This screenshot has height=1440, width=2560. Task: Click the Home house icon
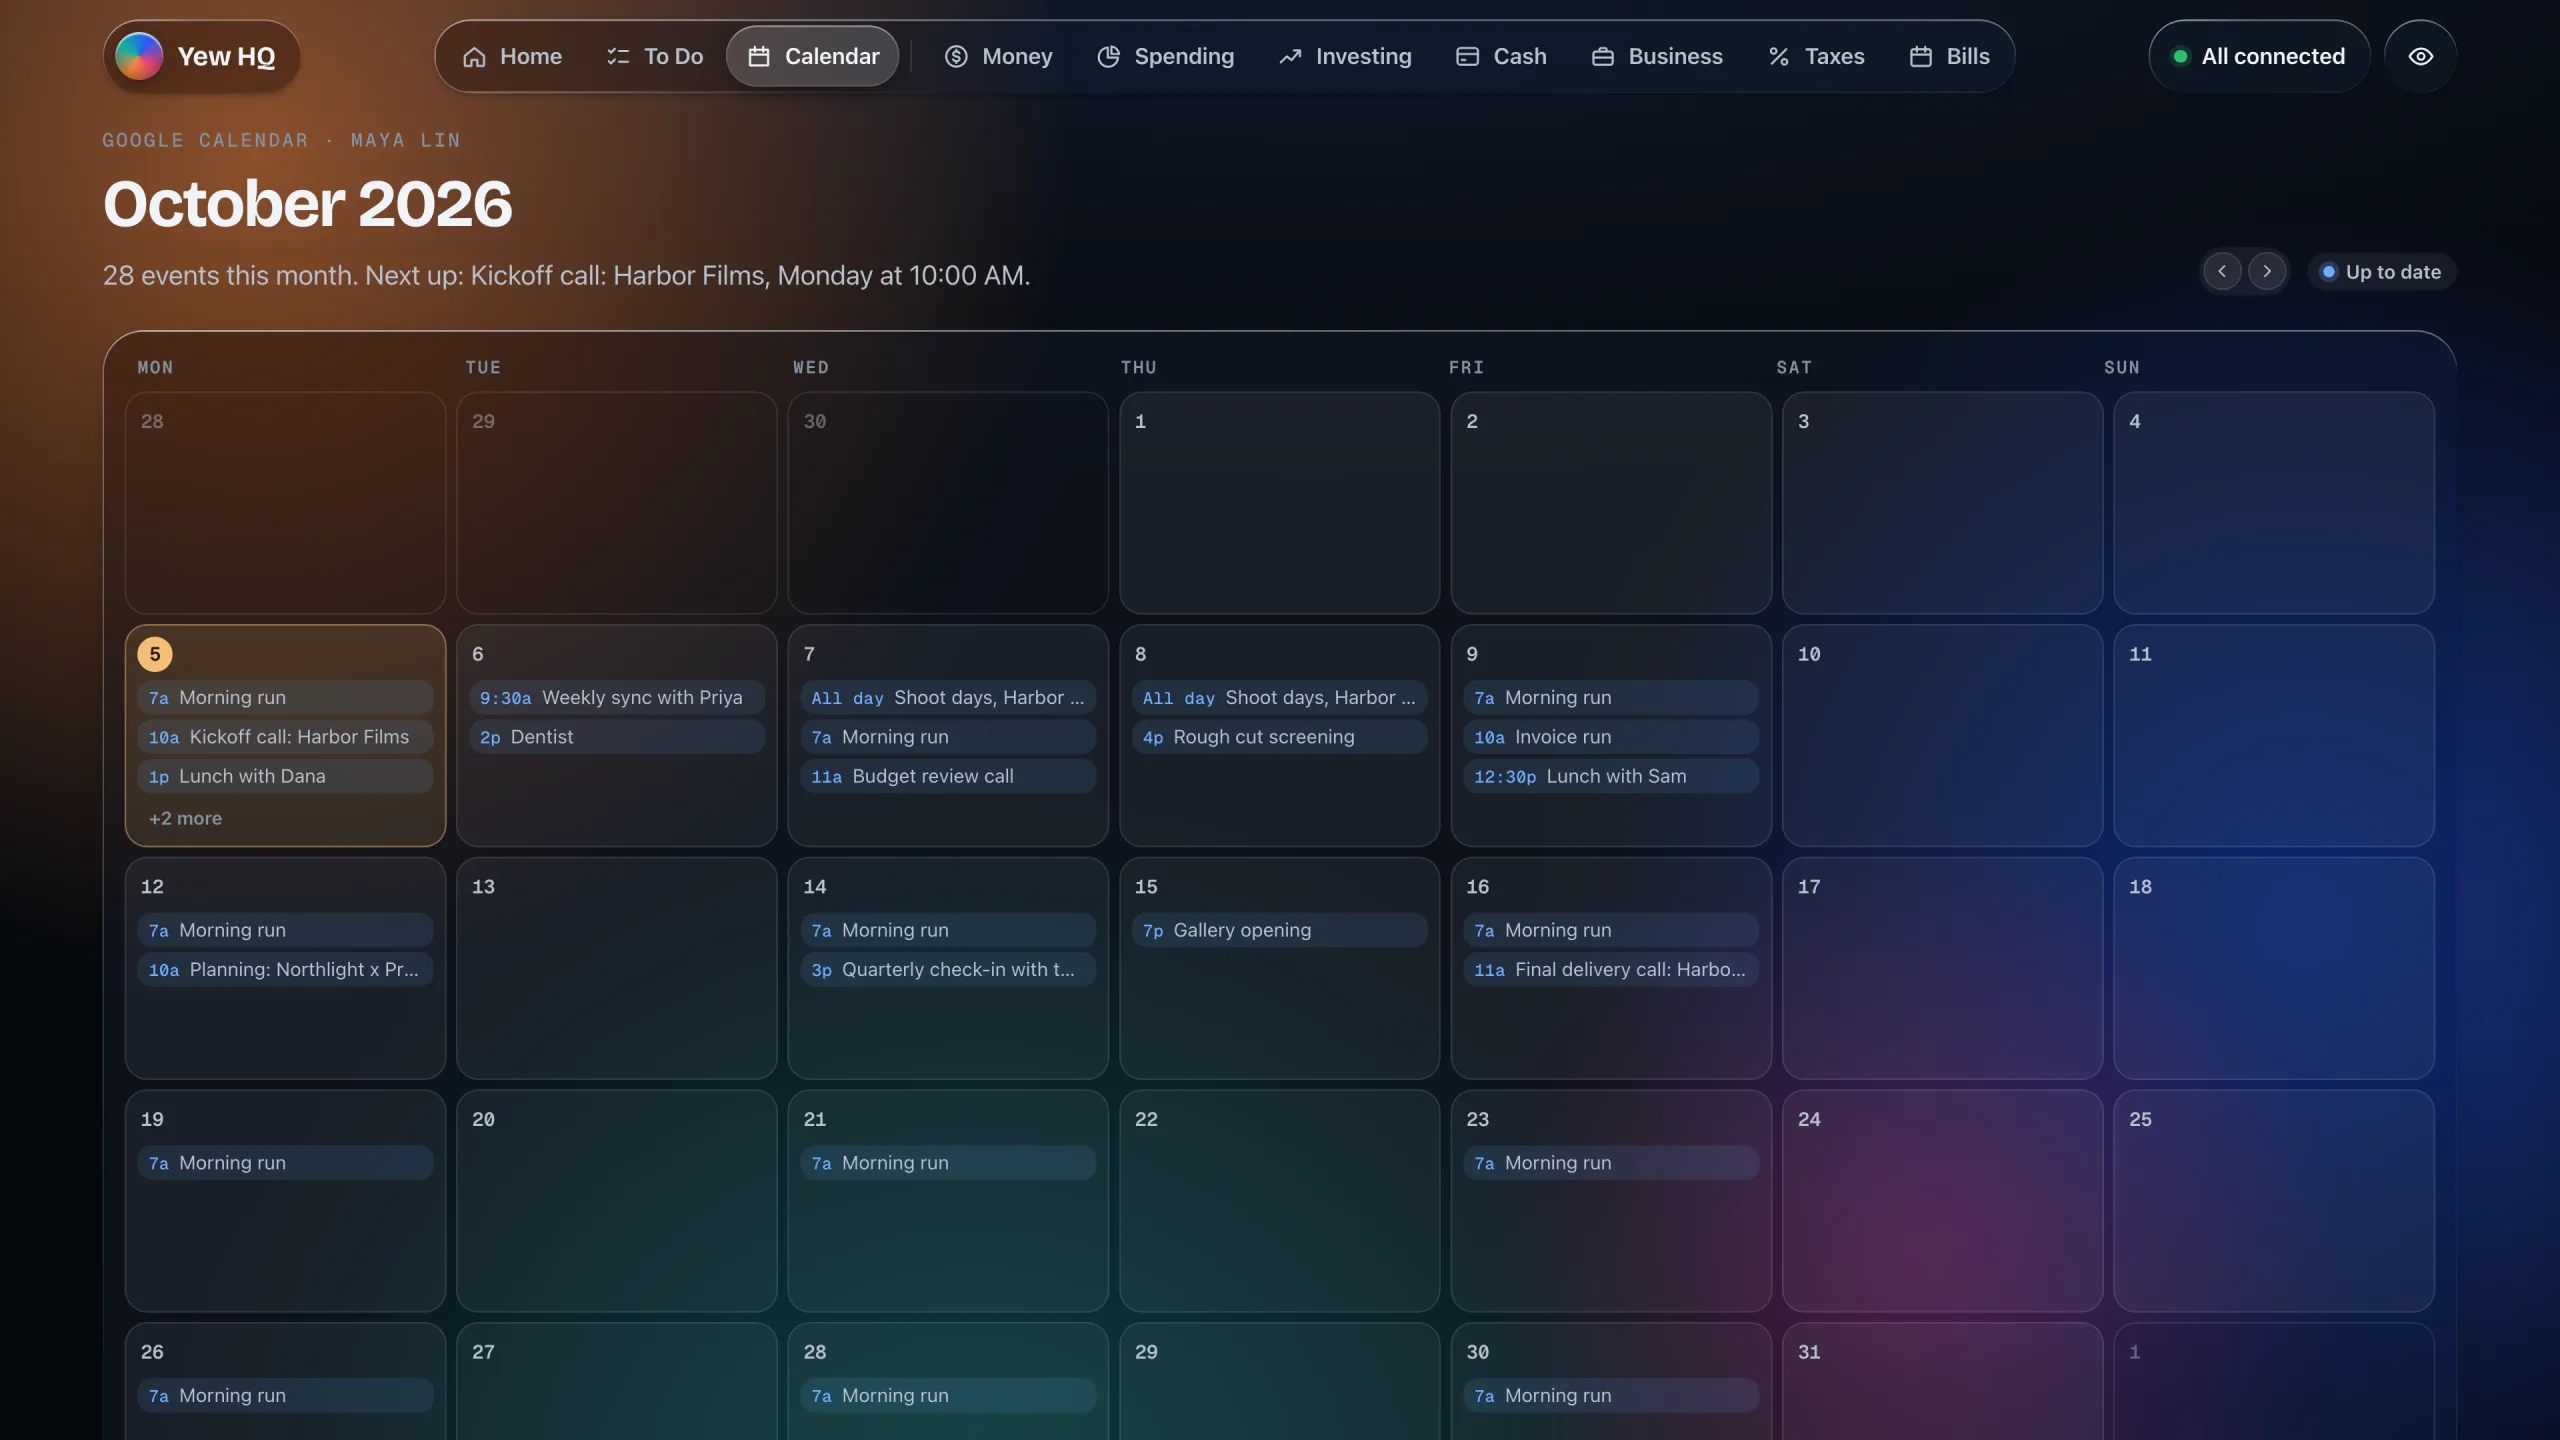[474, 57]
